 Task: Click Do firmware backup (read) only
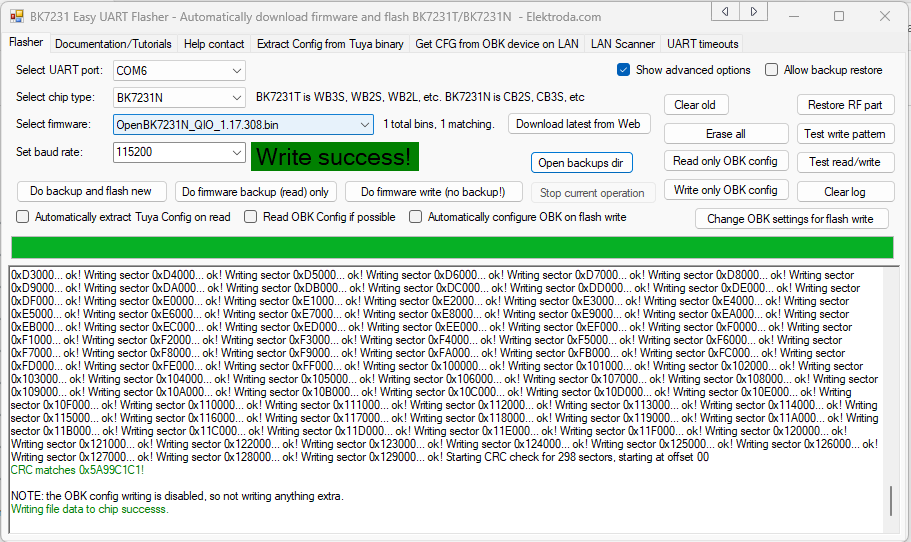tap(255, 192)
